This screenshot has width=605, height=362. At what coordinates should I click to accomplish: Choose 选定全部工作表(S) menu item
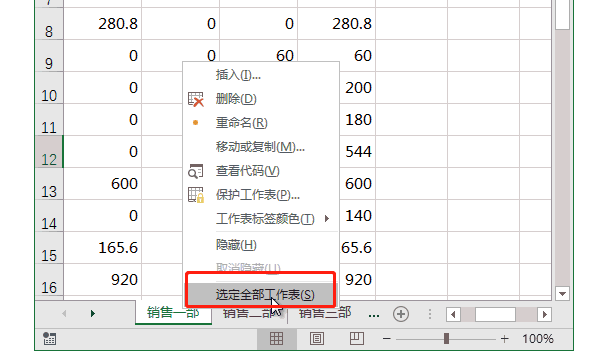point(261,294)
